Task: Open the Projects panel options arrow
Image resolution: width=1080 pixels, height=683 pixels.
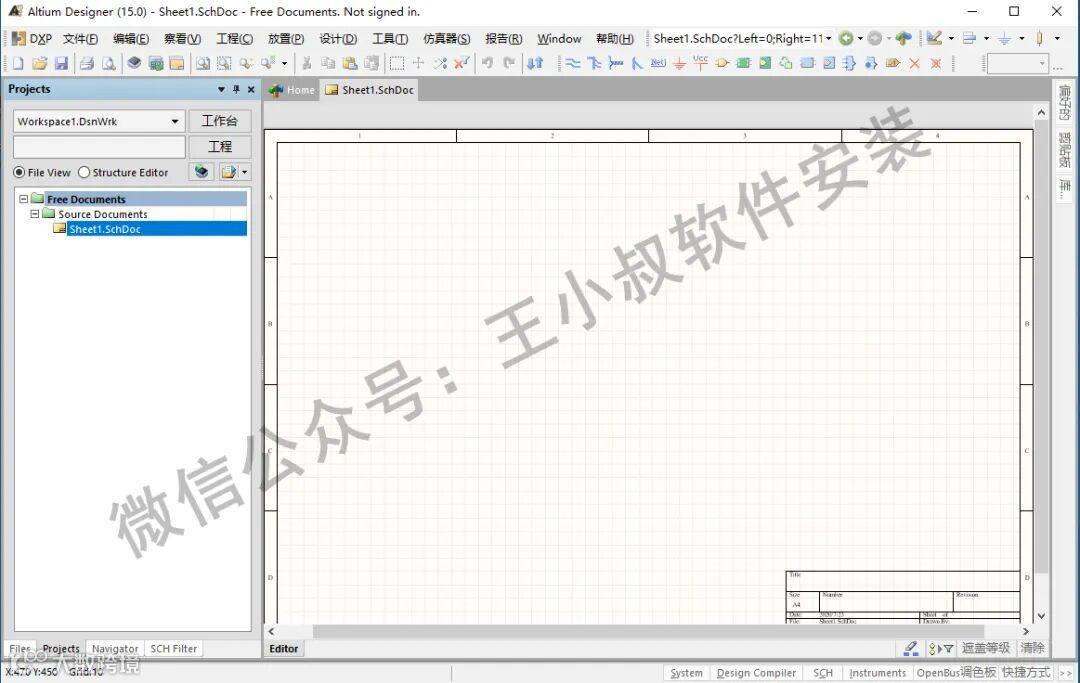Action: (x=221, y=90)
